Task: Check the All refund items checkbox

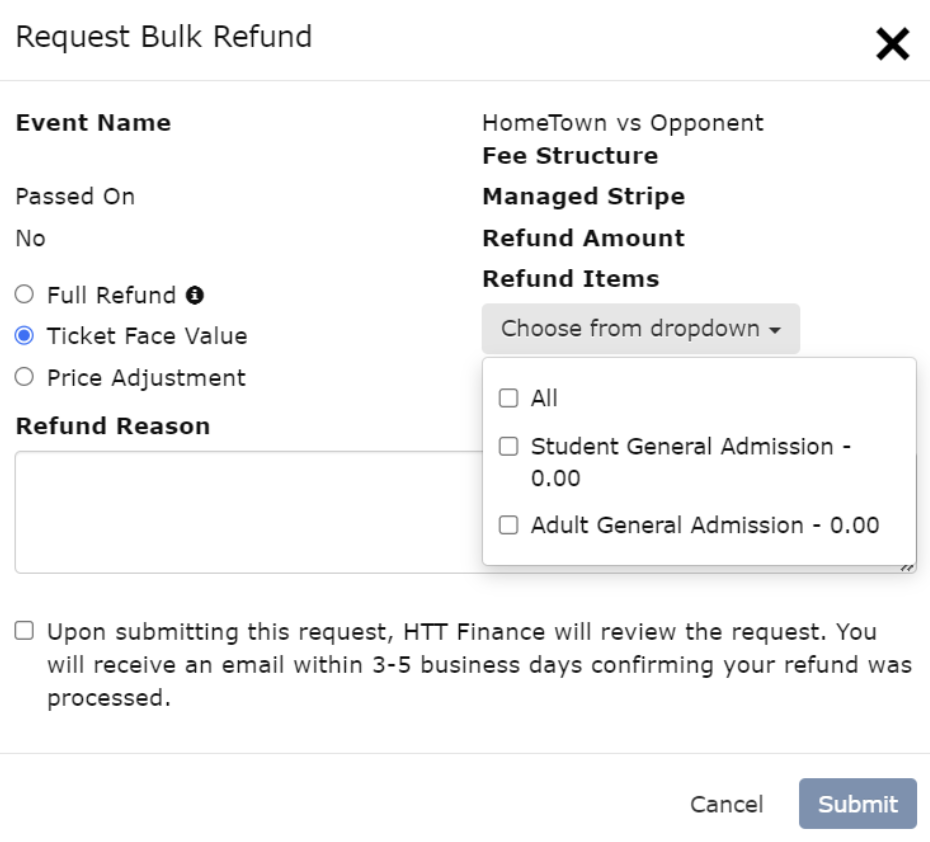Action: pyautogui.click(x=509, y=398)
